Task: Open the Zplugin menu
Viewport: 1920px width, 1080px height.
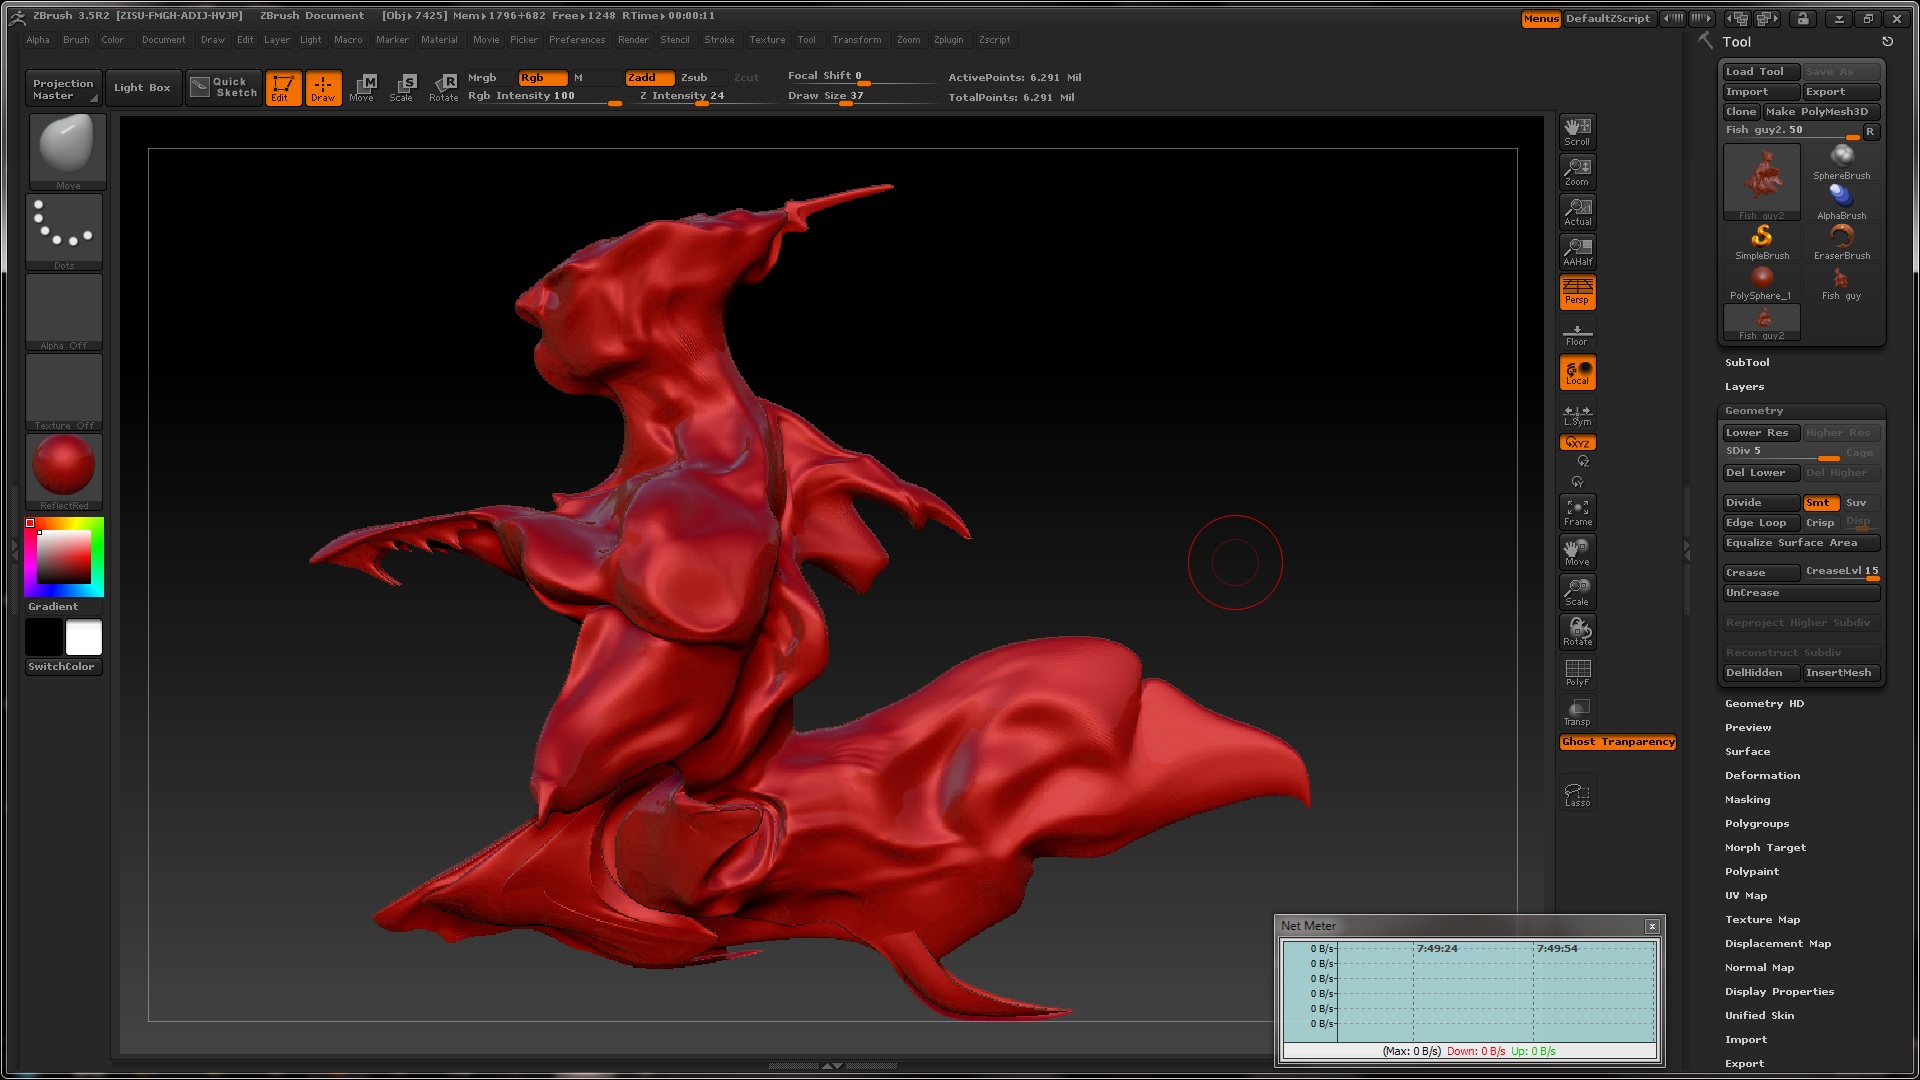Action: click(x=948, y=40)
